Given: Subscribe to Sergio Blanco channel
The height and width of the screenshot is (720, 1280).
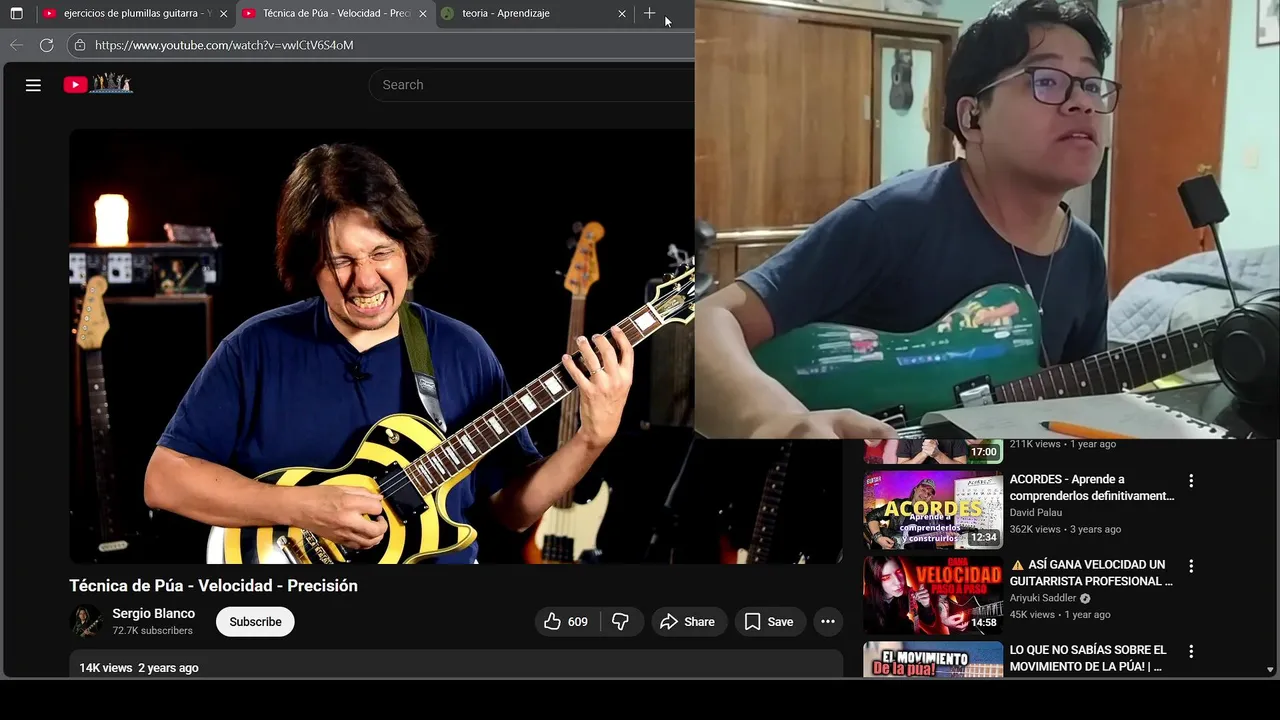Looking at the screenshot, I should click(255, 622).
